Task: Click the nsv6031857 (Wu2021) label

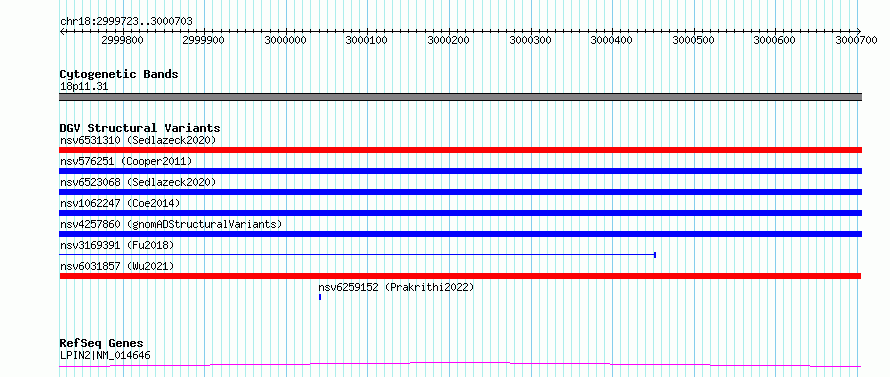Action: [117, 266]
